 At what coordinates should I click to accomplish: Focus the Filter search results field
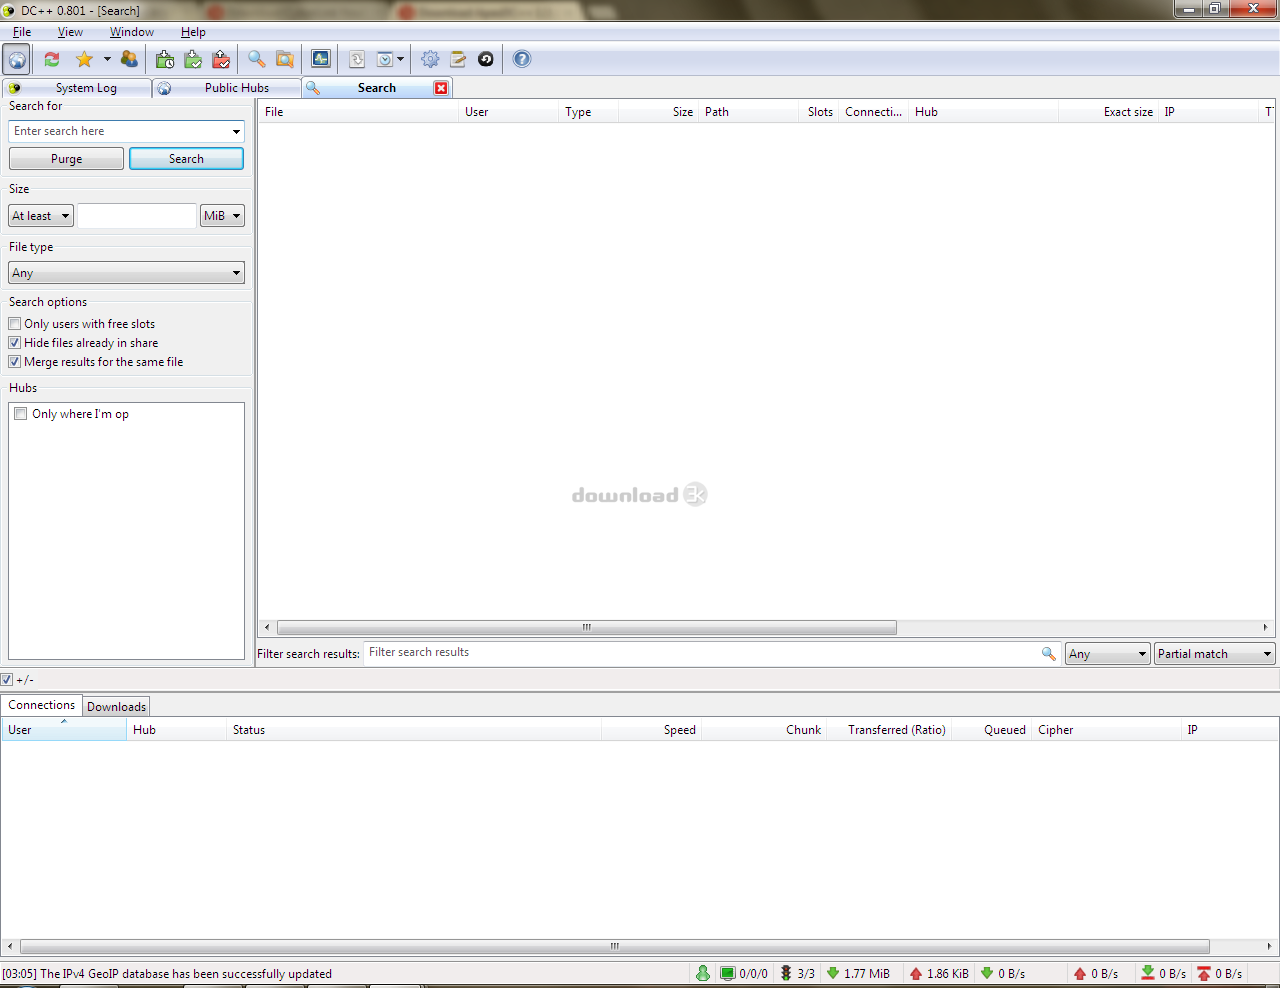coord(702,652)
